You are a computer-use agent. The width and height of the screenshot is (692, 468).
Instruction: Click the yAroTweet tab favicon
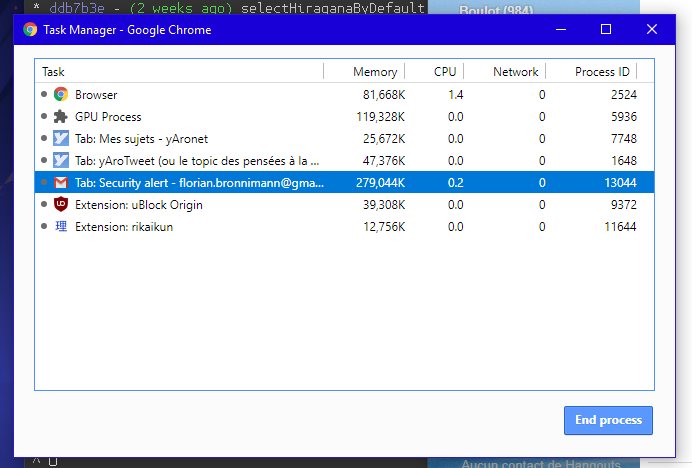[x=60, y=161]
